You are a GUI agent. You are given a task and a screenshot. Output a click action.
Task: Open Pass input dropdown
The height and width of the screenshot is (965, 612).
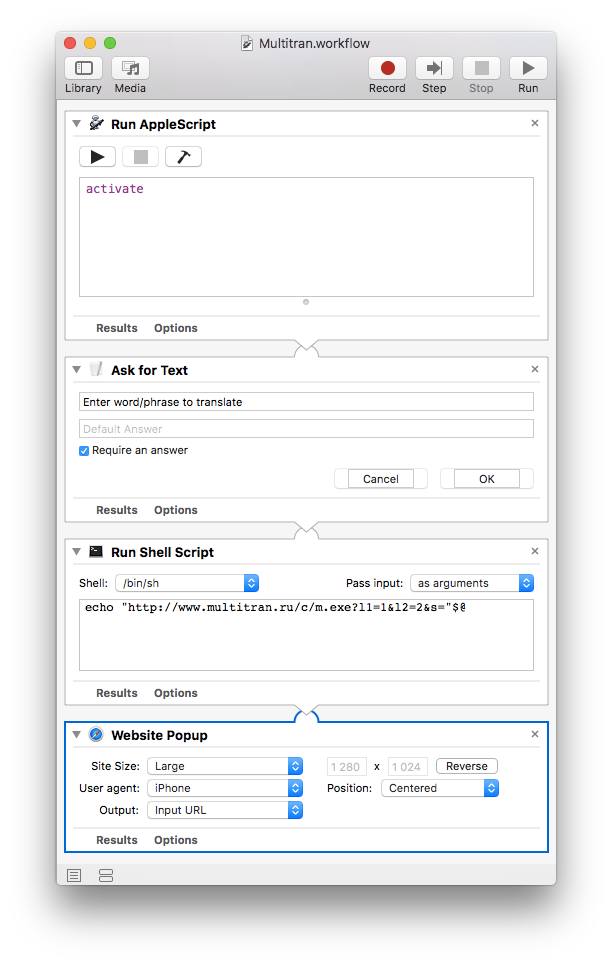point(472,583)
